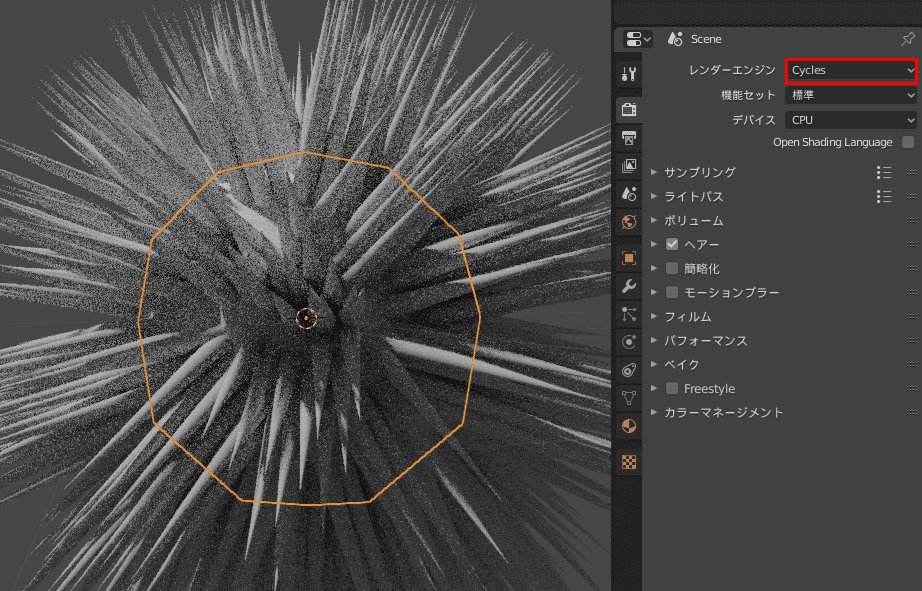Open the Physics properties tab
Viewport: 922px width, 591px height.
[x=629, y=342]
